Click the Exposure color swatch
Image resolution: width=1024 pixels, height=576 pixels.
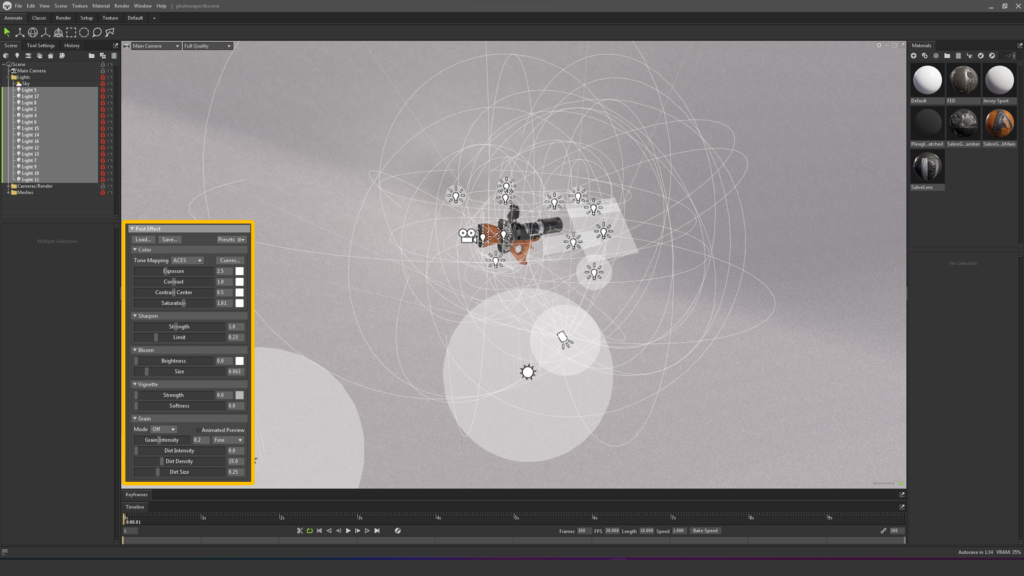point(240,271)
